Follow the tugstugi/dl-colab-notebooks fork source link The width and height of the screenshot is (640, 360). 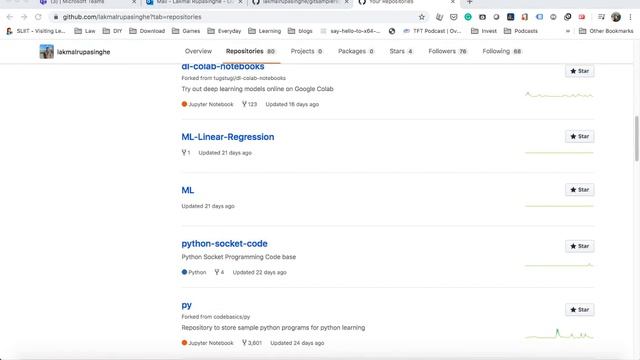tap(249, 78)
